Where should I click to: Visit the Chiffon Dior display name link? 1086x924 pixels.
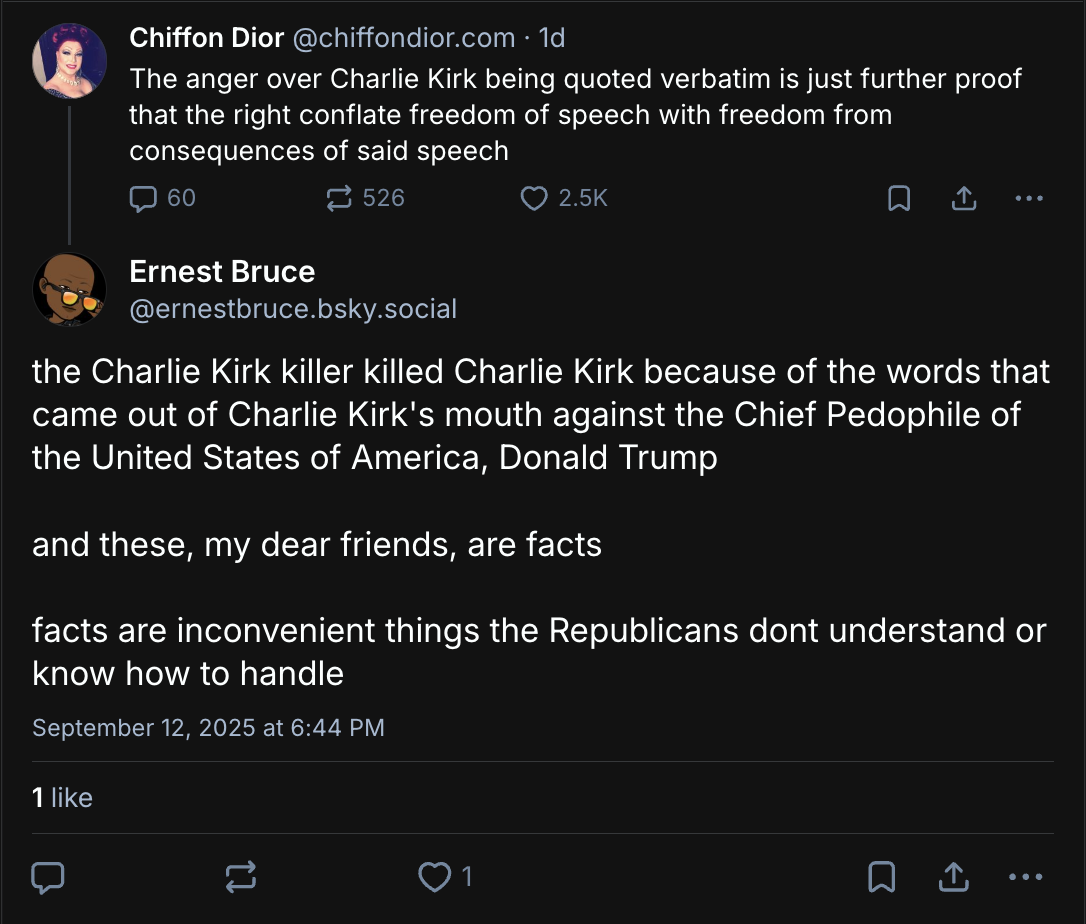(x=206, y=38)
